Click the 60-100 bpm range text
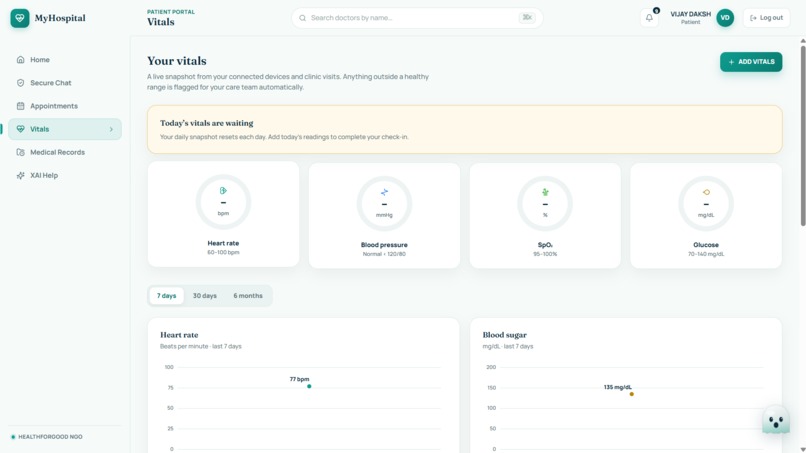 click(223, 252)
